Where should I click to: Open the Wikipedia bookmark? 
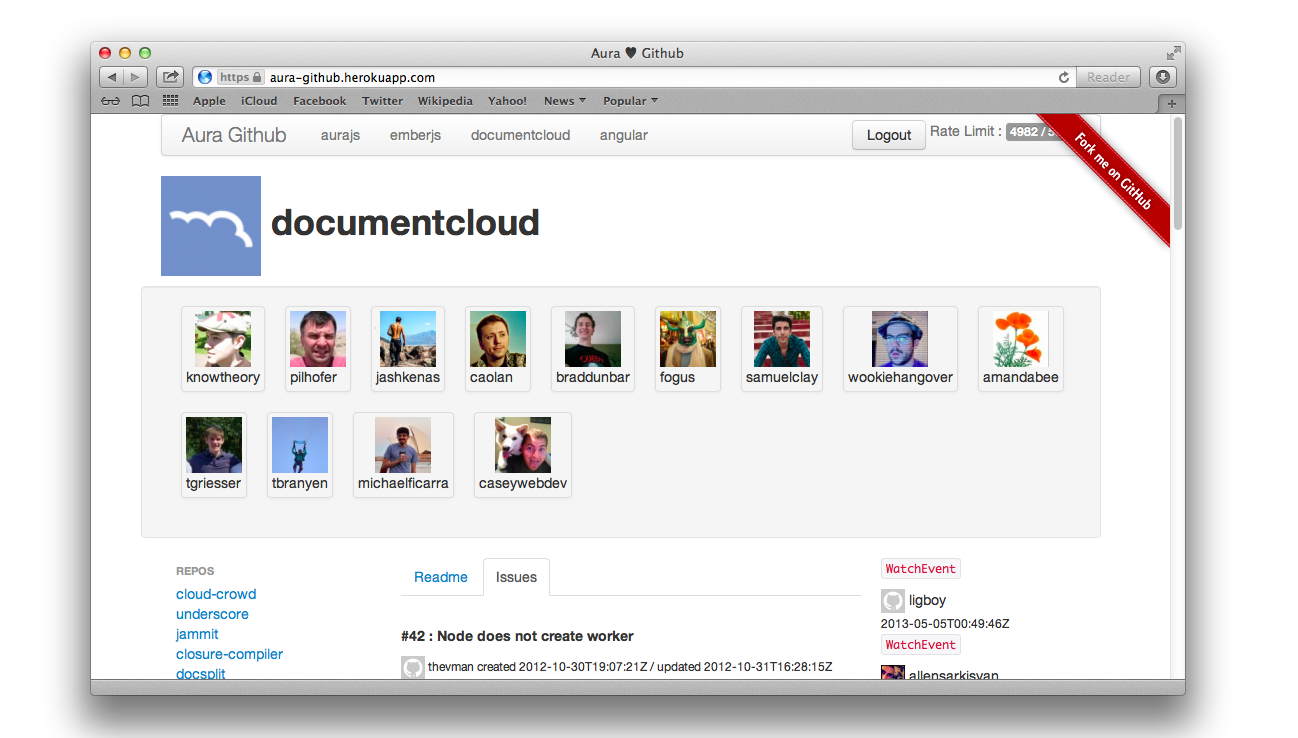pos(445,101)
